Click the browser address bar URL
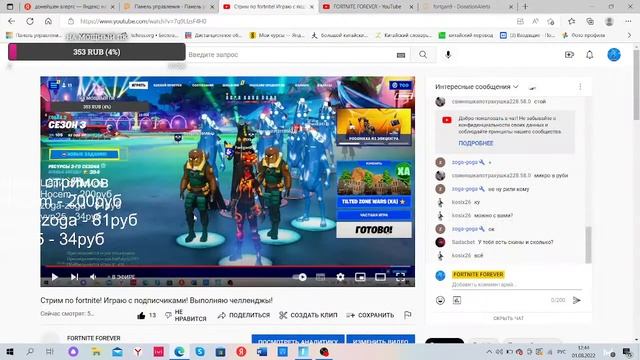Viewport: 640px width, 360px height. coord(143,21)
